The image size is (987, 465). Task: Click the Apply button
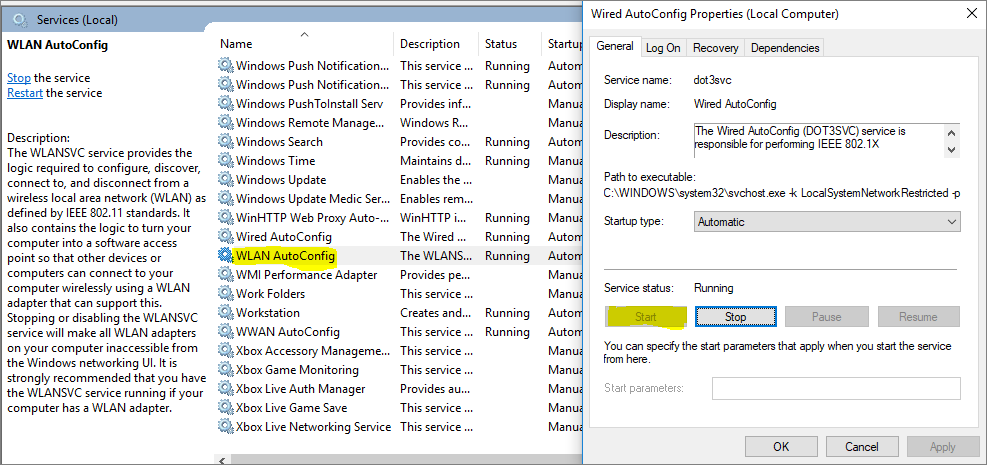point(942,447)
